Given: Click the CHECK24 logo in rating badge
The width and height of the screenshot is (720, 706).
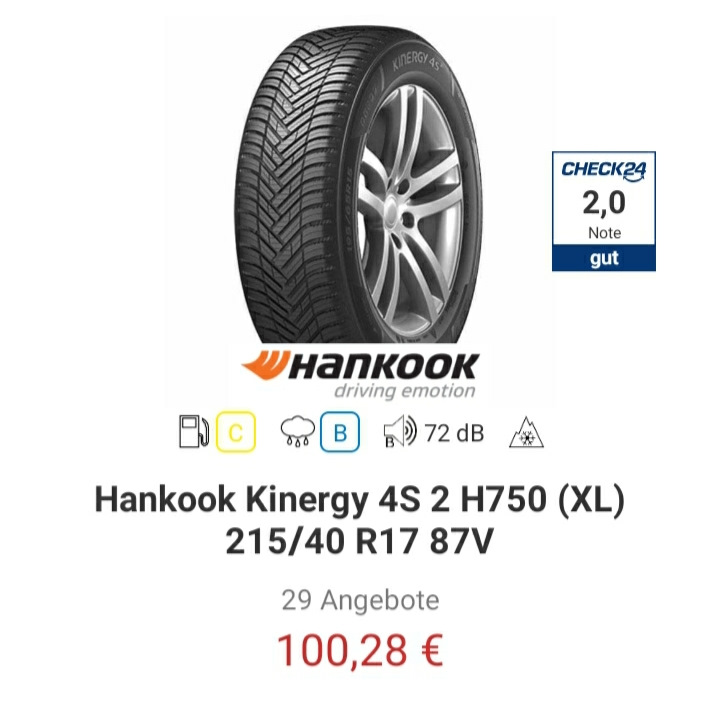Looking at the screenshot, I should [603, 170].
